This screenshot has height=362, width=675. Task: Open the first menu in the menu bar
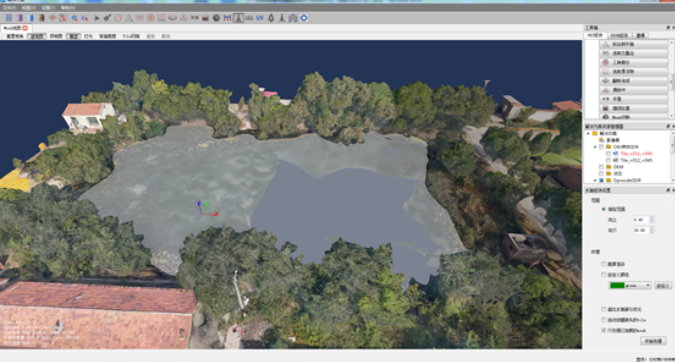(x=9, y=8)
